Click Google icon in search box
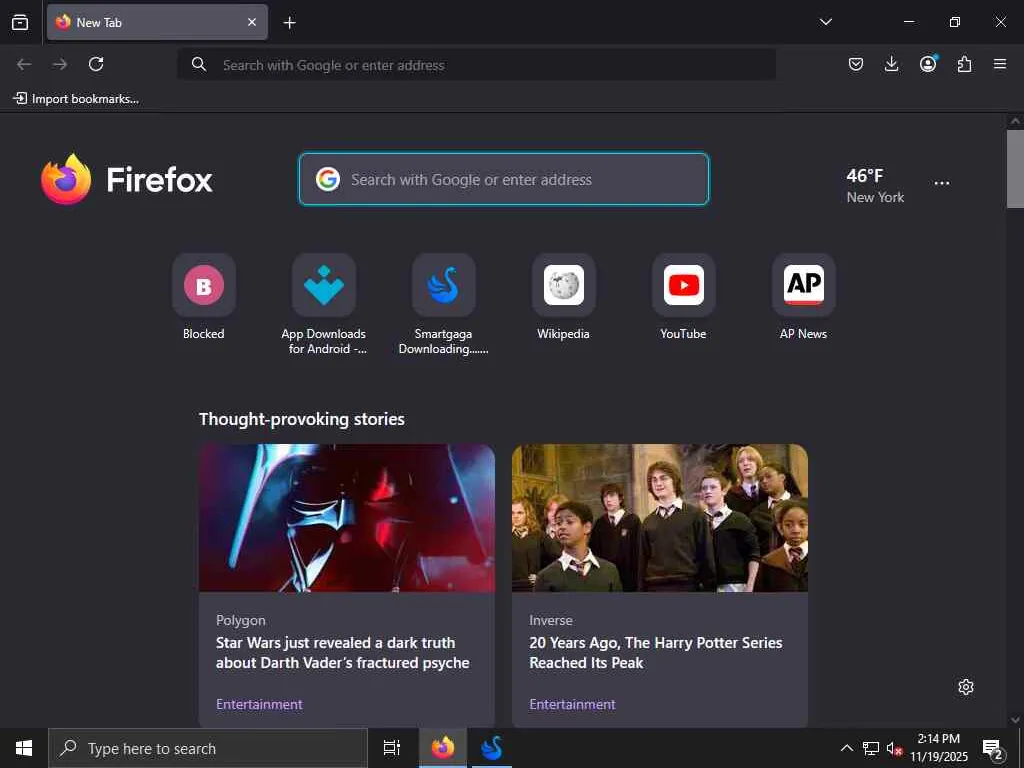Image resolution: width=1024 pixels, height=768 pixels. coord(328,179)
